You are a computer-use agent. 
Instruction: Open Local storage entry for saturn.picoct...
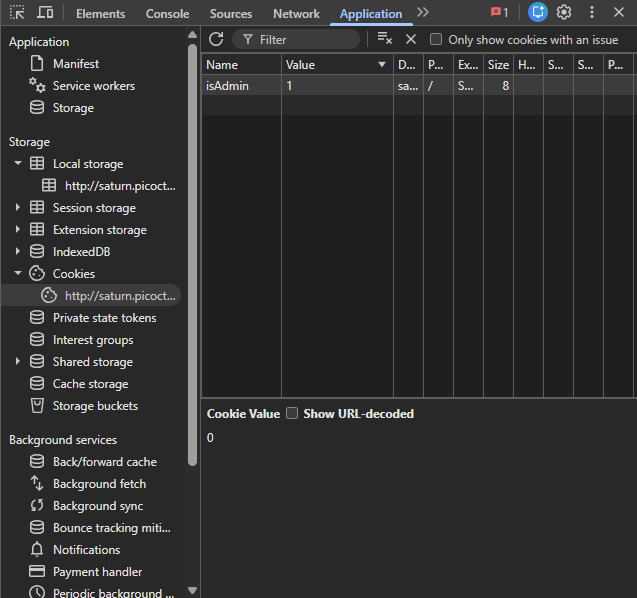[120, 186]
